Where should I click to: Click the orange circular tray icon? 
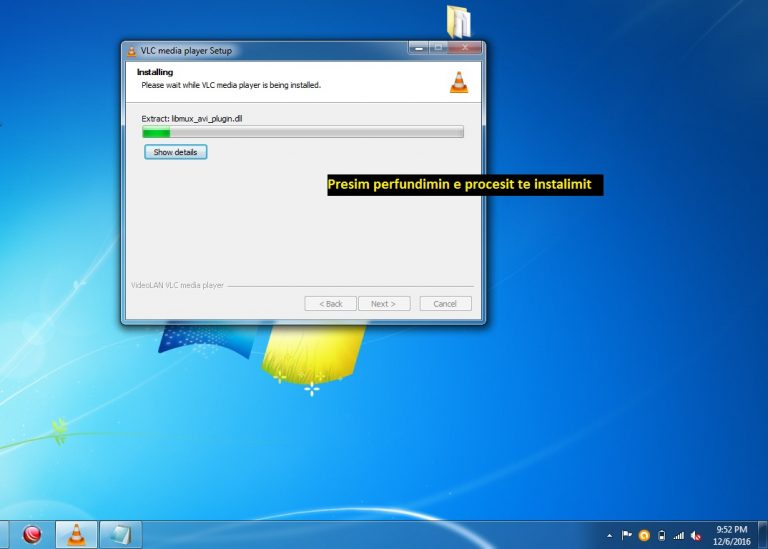(x=644, y=535)
